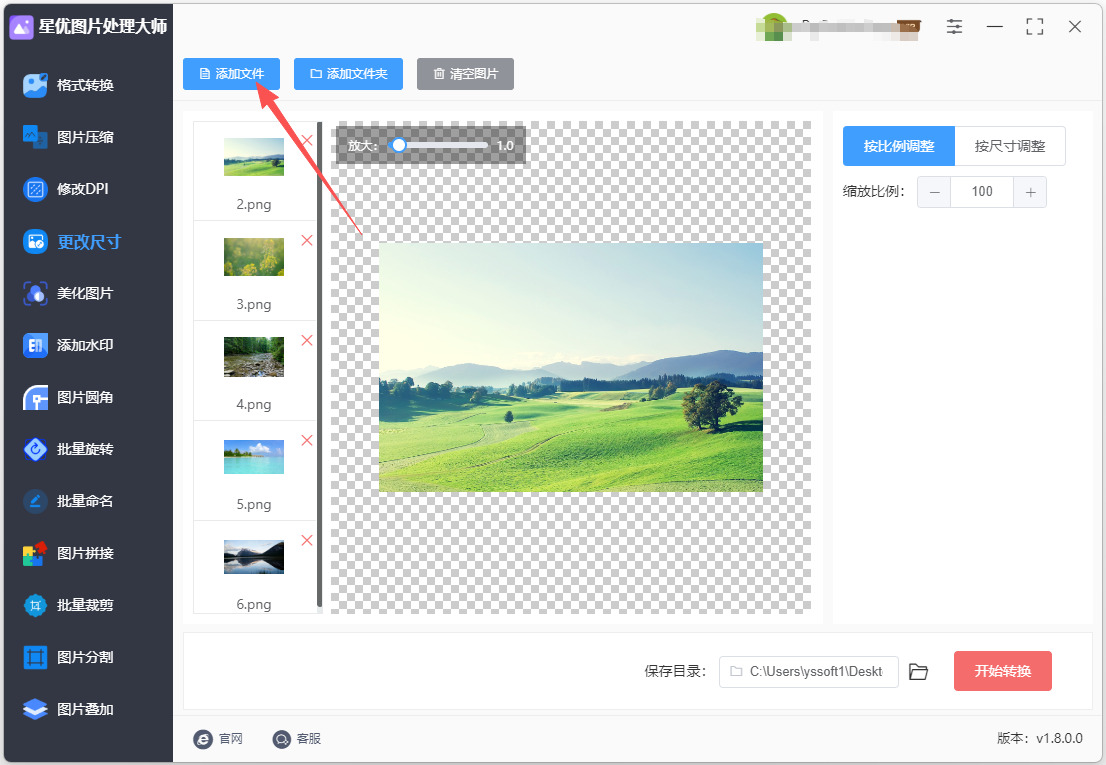The width and height of the screenshot is (1106, 765).
Task: Click 添加文件夹 add folder button
Action: tap(348, 74)
